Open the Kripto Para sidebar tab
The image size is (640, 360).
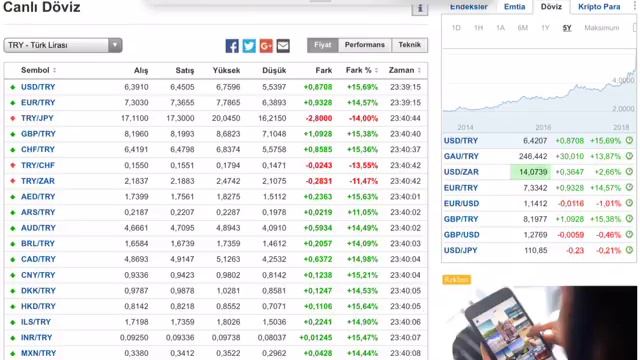599,7
